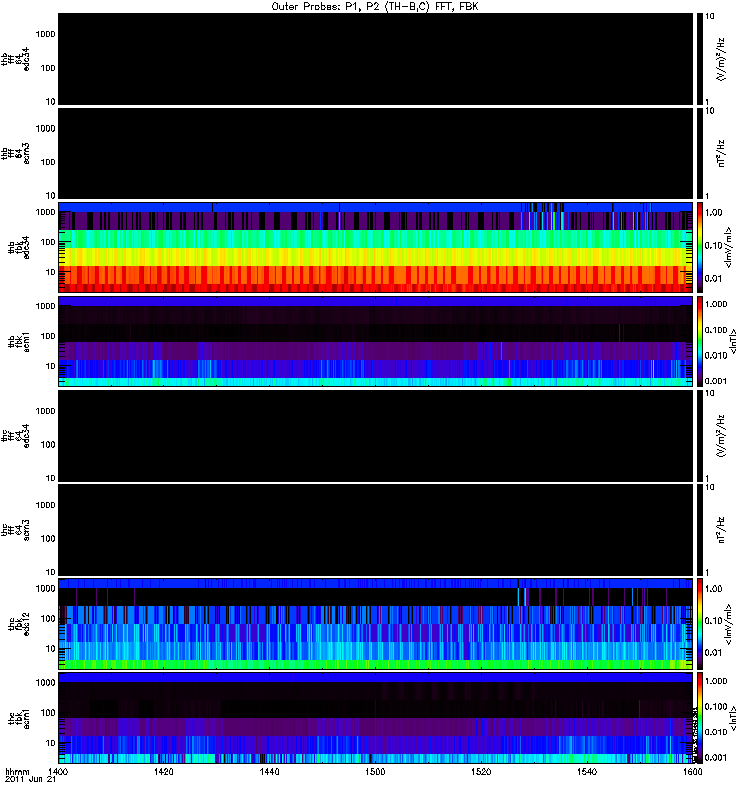
Task: Click the empty black thc fff scm3 panel
Action: [x=375, y=529]
